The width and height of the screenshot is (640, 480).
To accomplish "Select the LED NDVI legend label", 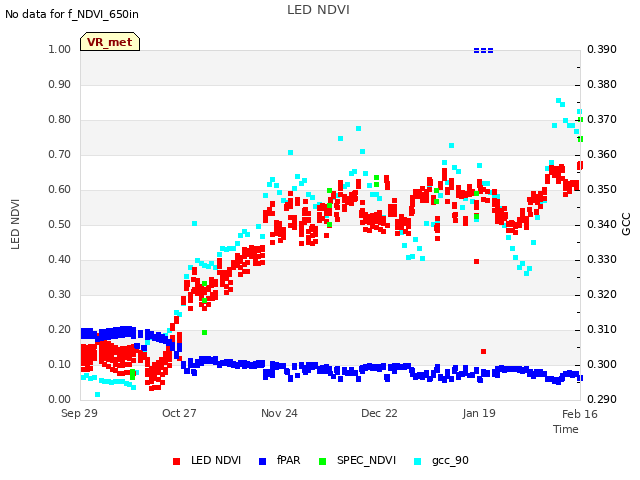I will point(216,460).
